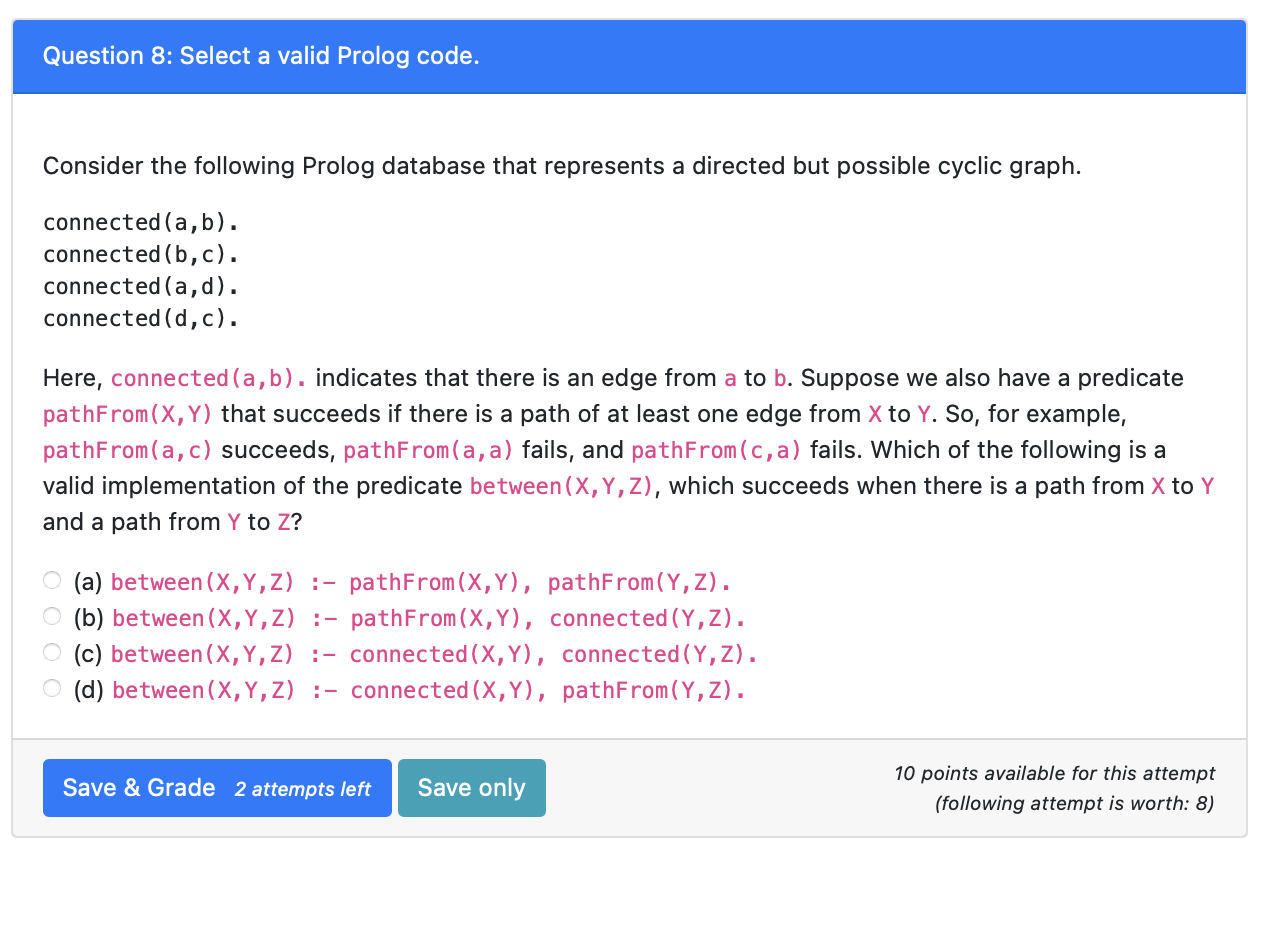Click database line connected(b,c).
Image resolution: width=1278 pixels, height=926 pixels.
click(140, 254)
